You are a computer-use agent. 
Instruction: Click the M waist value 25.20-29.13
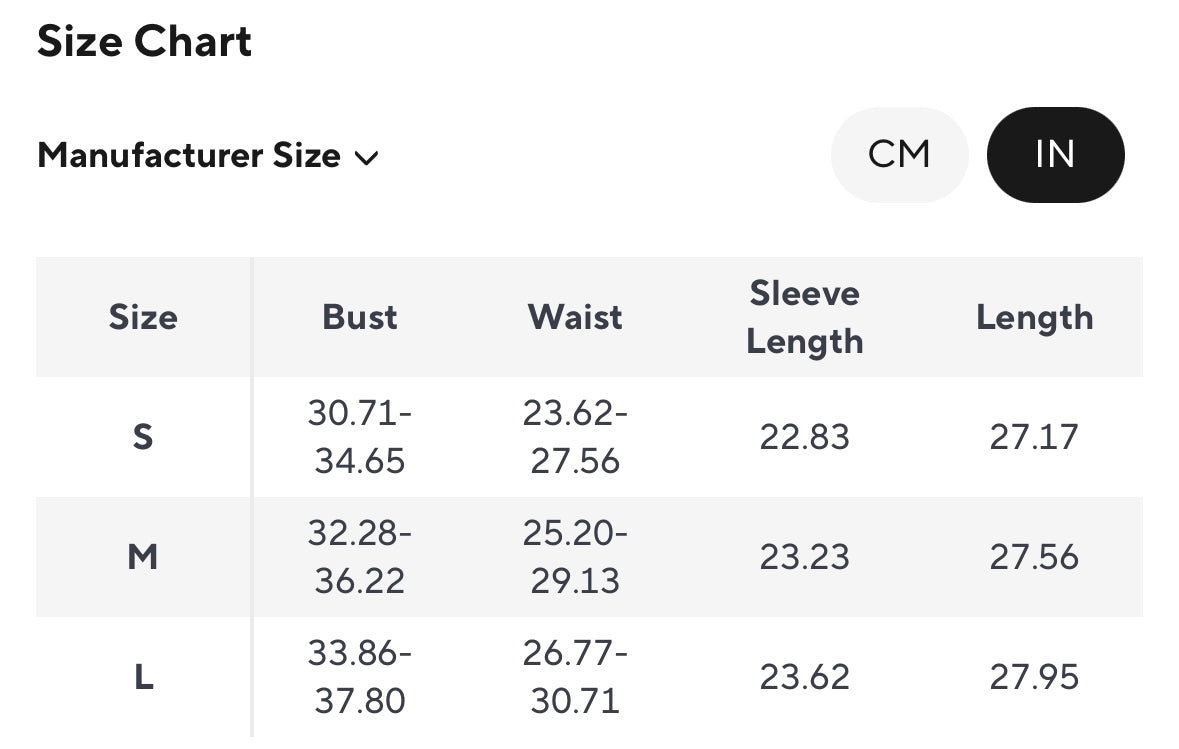[575, 557]
